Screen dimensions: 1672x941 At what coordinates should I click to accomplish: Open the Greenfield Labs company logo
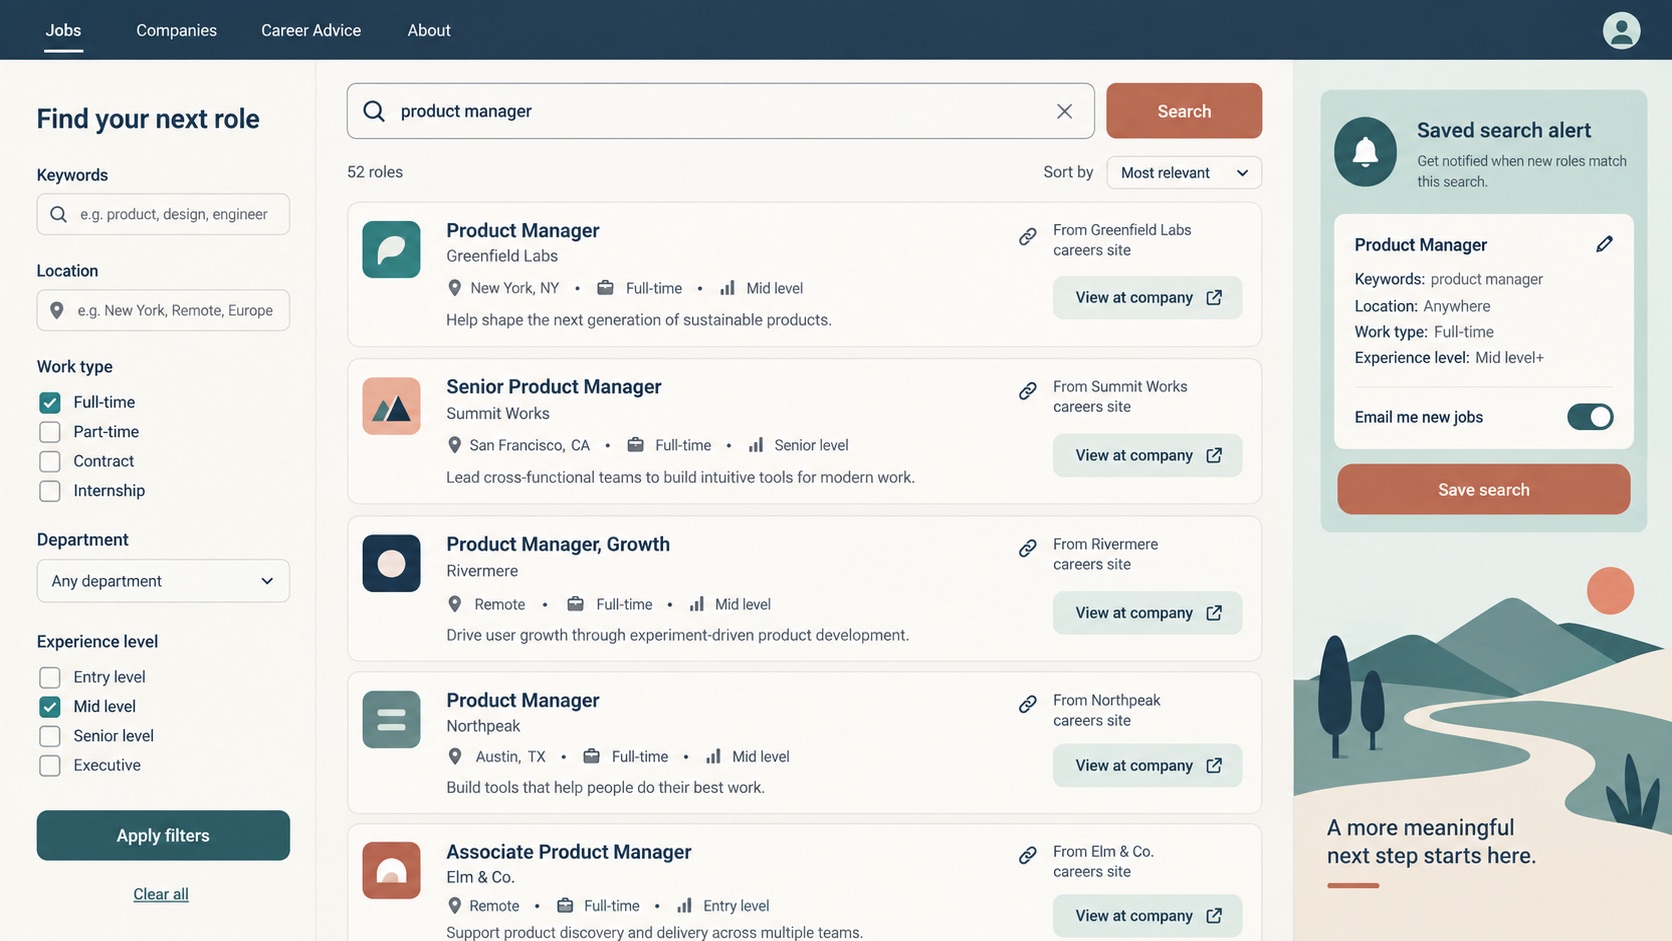pyautogui.click(x=391, y=249)
